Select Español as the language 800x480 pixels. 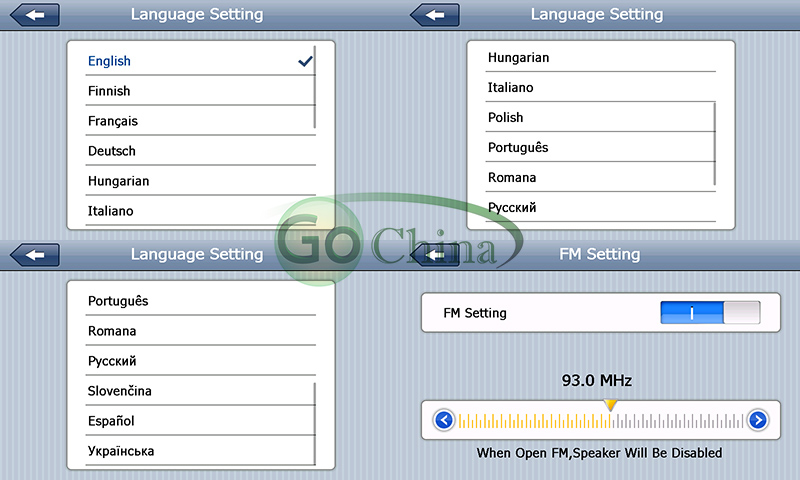(111, 421)
